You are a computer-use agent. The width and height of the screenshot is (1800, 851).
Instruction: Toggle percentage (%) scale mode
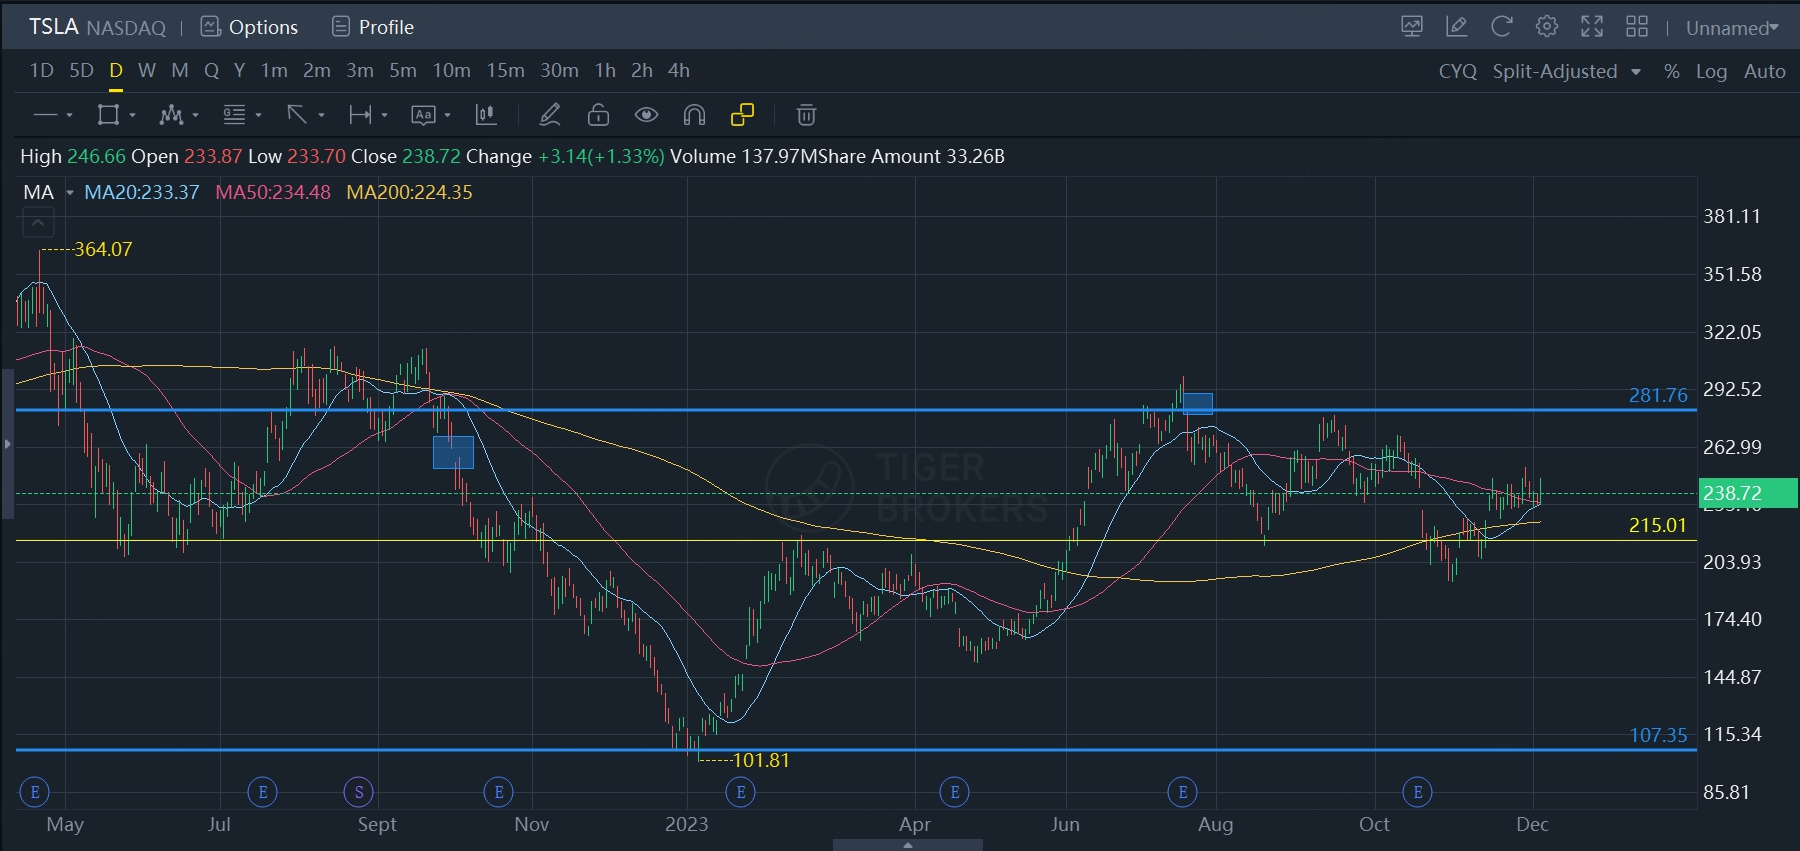pyautogui.click(x=1671, y=71)
